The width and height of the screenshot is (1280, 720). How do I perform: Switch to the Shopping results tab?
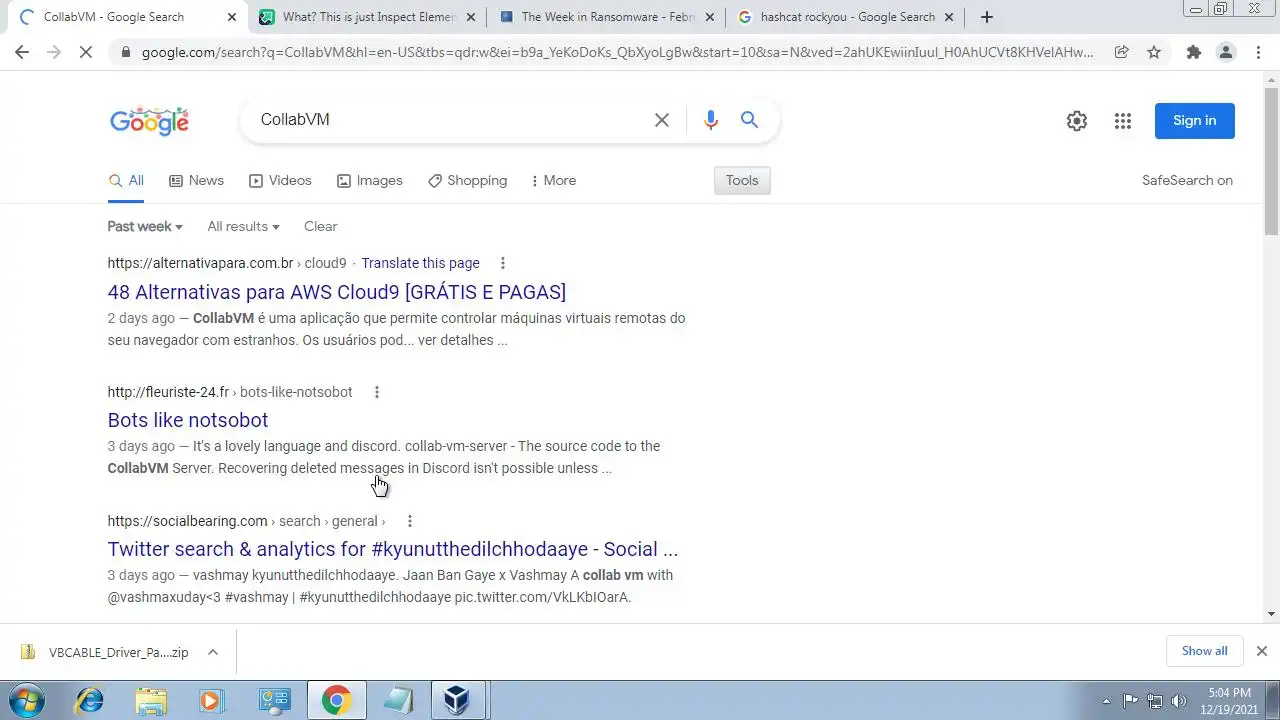[467, 181]
